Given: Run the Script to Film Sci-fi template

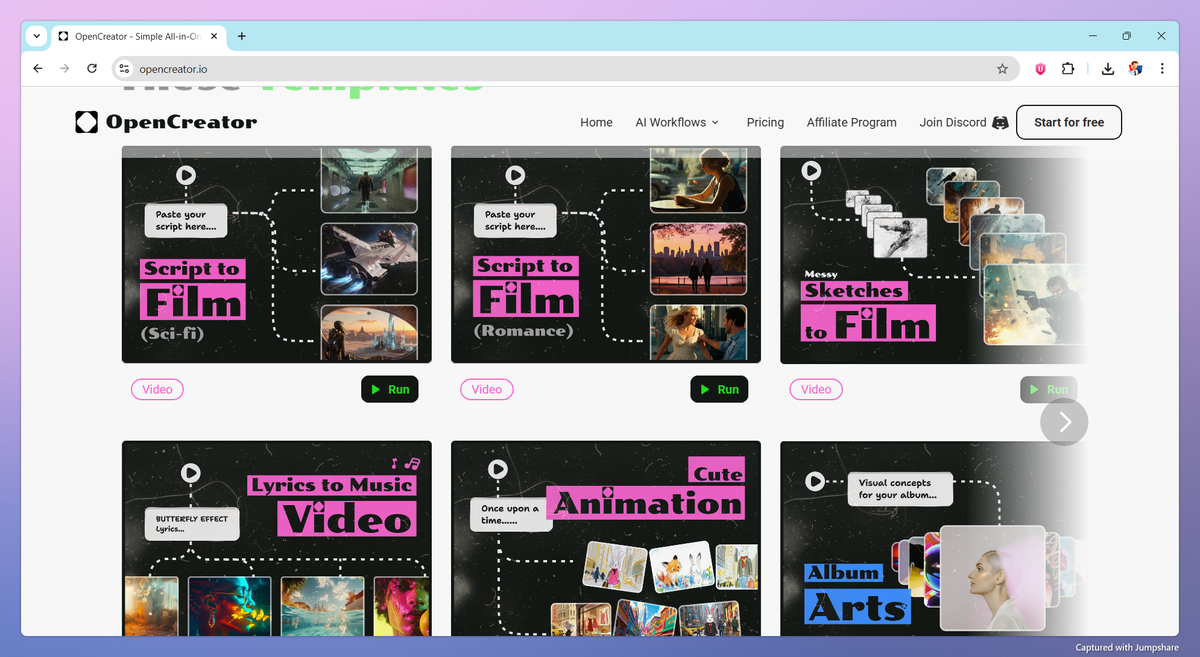Looking at the screenshot, I should click(x=390, y=389).
